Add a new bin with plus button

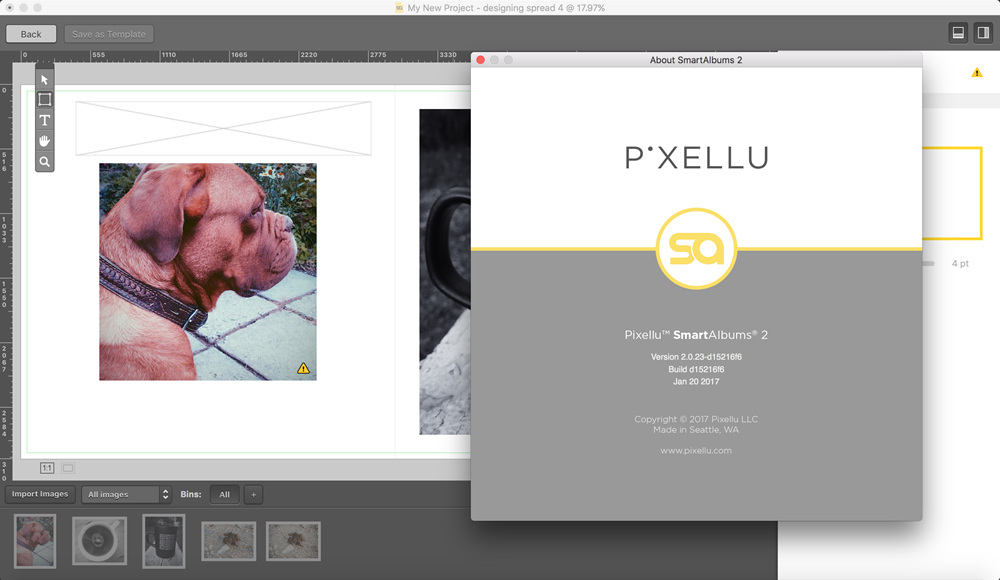tap(253, 494)
